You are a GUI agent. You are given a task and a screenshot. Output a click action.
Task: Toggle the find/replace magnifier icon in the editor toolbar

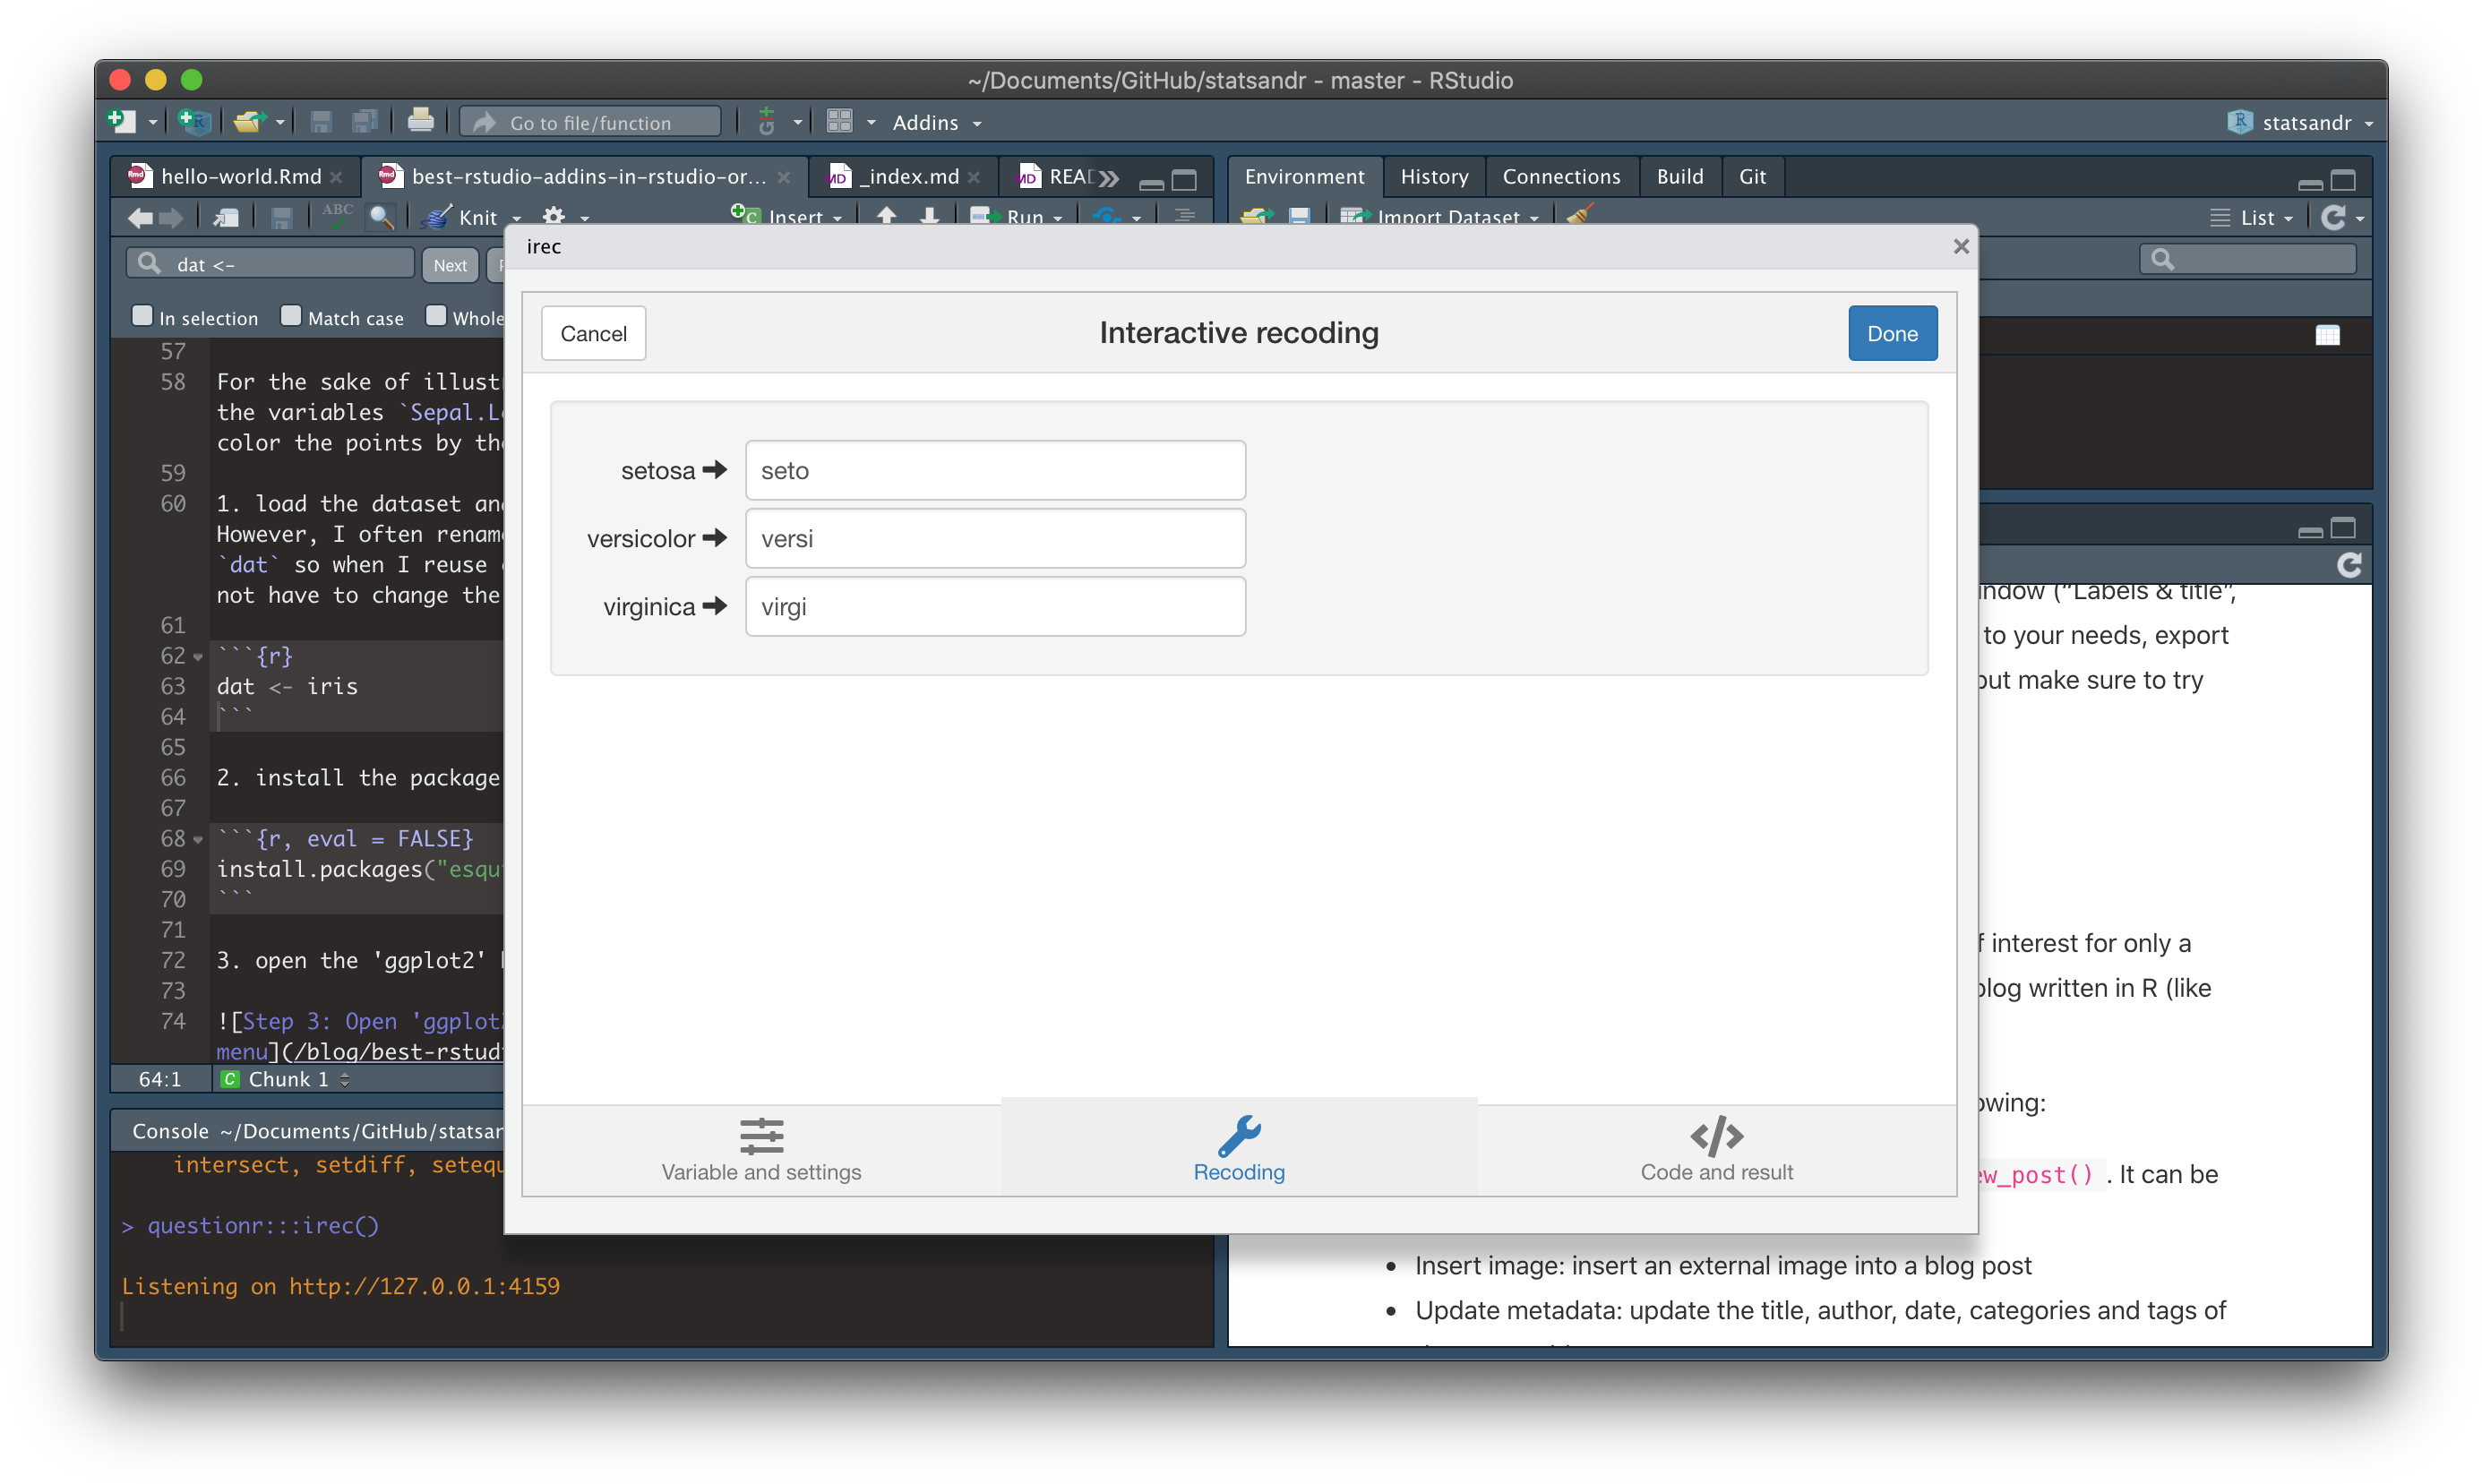pos(381,217)
